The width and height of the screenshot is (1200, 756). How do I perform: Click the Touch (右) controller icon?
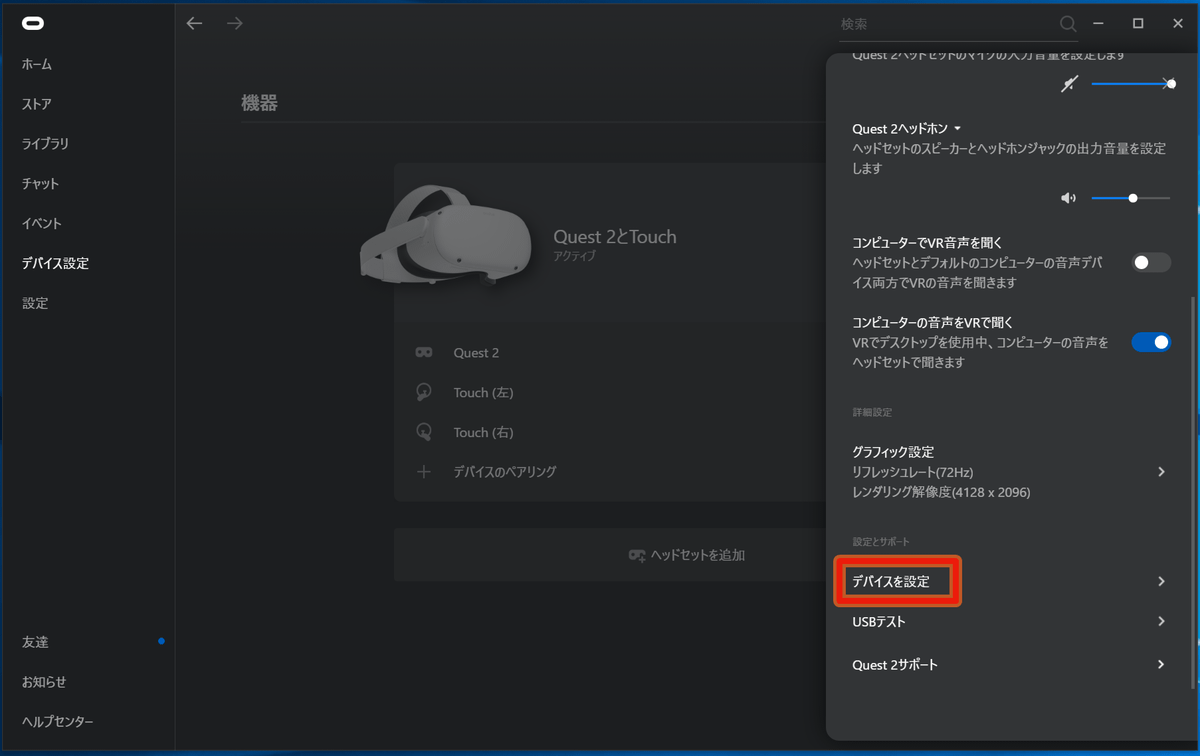click(424, 432)
